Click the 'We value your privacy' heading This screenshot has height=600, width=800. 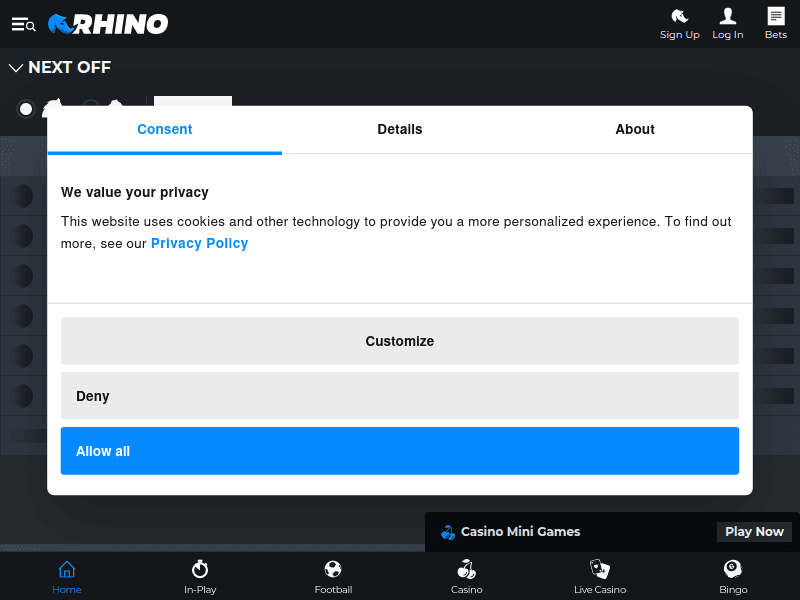(135, 192)
